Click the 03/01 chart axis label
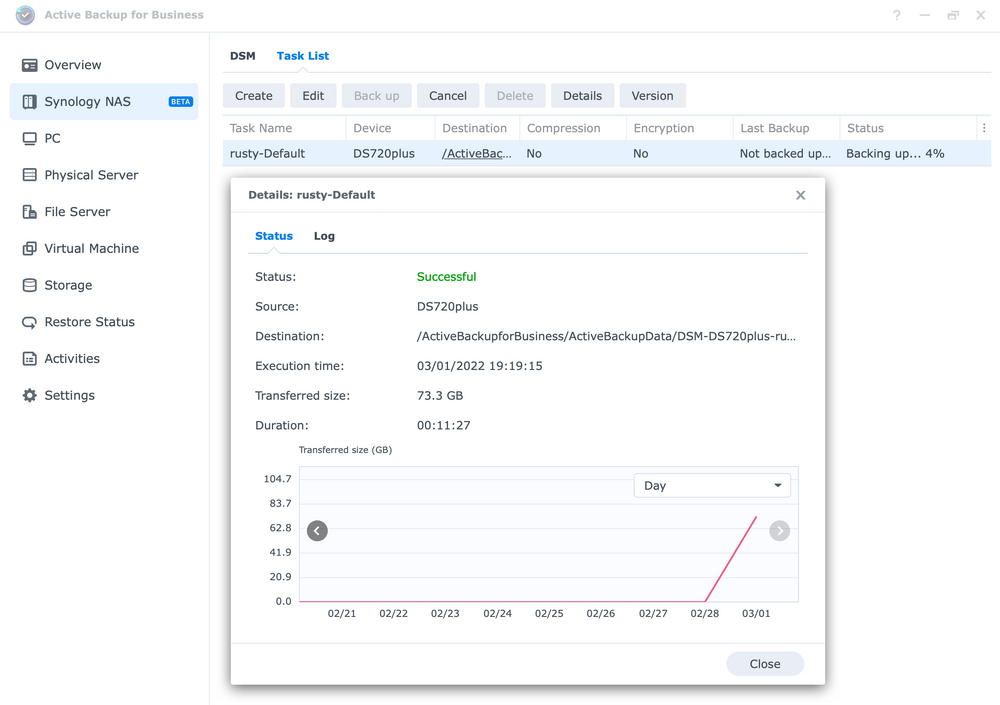The width and height of the screenshot is (1000, 705). pyautogui.click(x=756, y=613)
